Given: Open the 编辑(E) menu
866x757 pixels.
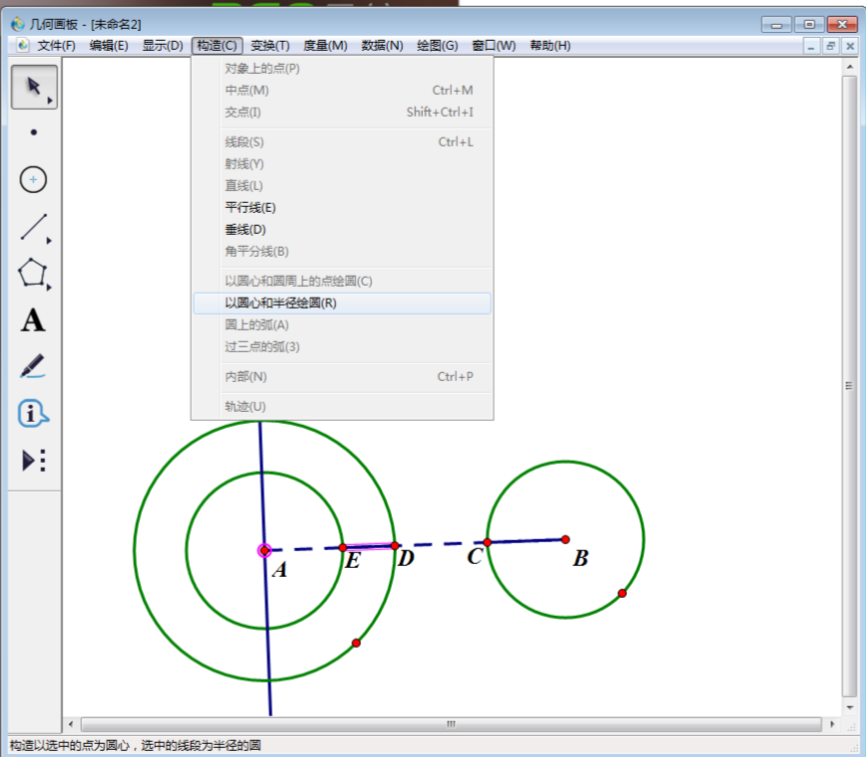Looking at the screenshot, I should point(109,45).
